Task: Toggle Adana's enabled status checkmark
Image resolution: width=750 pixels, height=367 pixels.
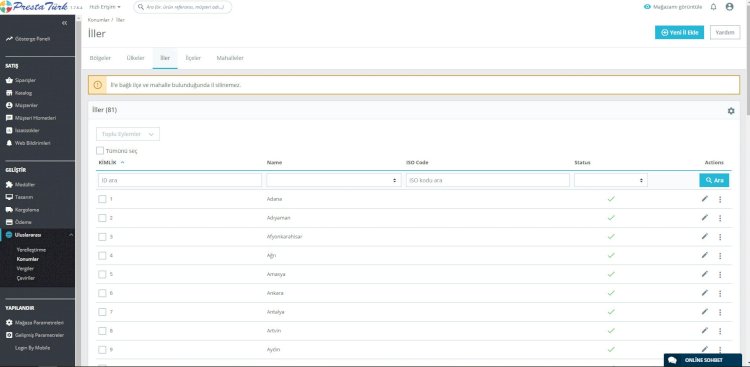Action: click(x=611, y=199)
